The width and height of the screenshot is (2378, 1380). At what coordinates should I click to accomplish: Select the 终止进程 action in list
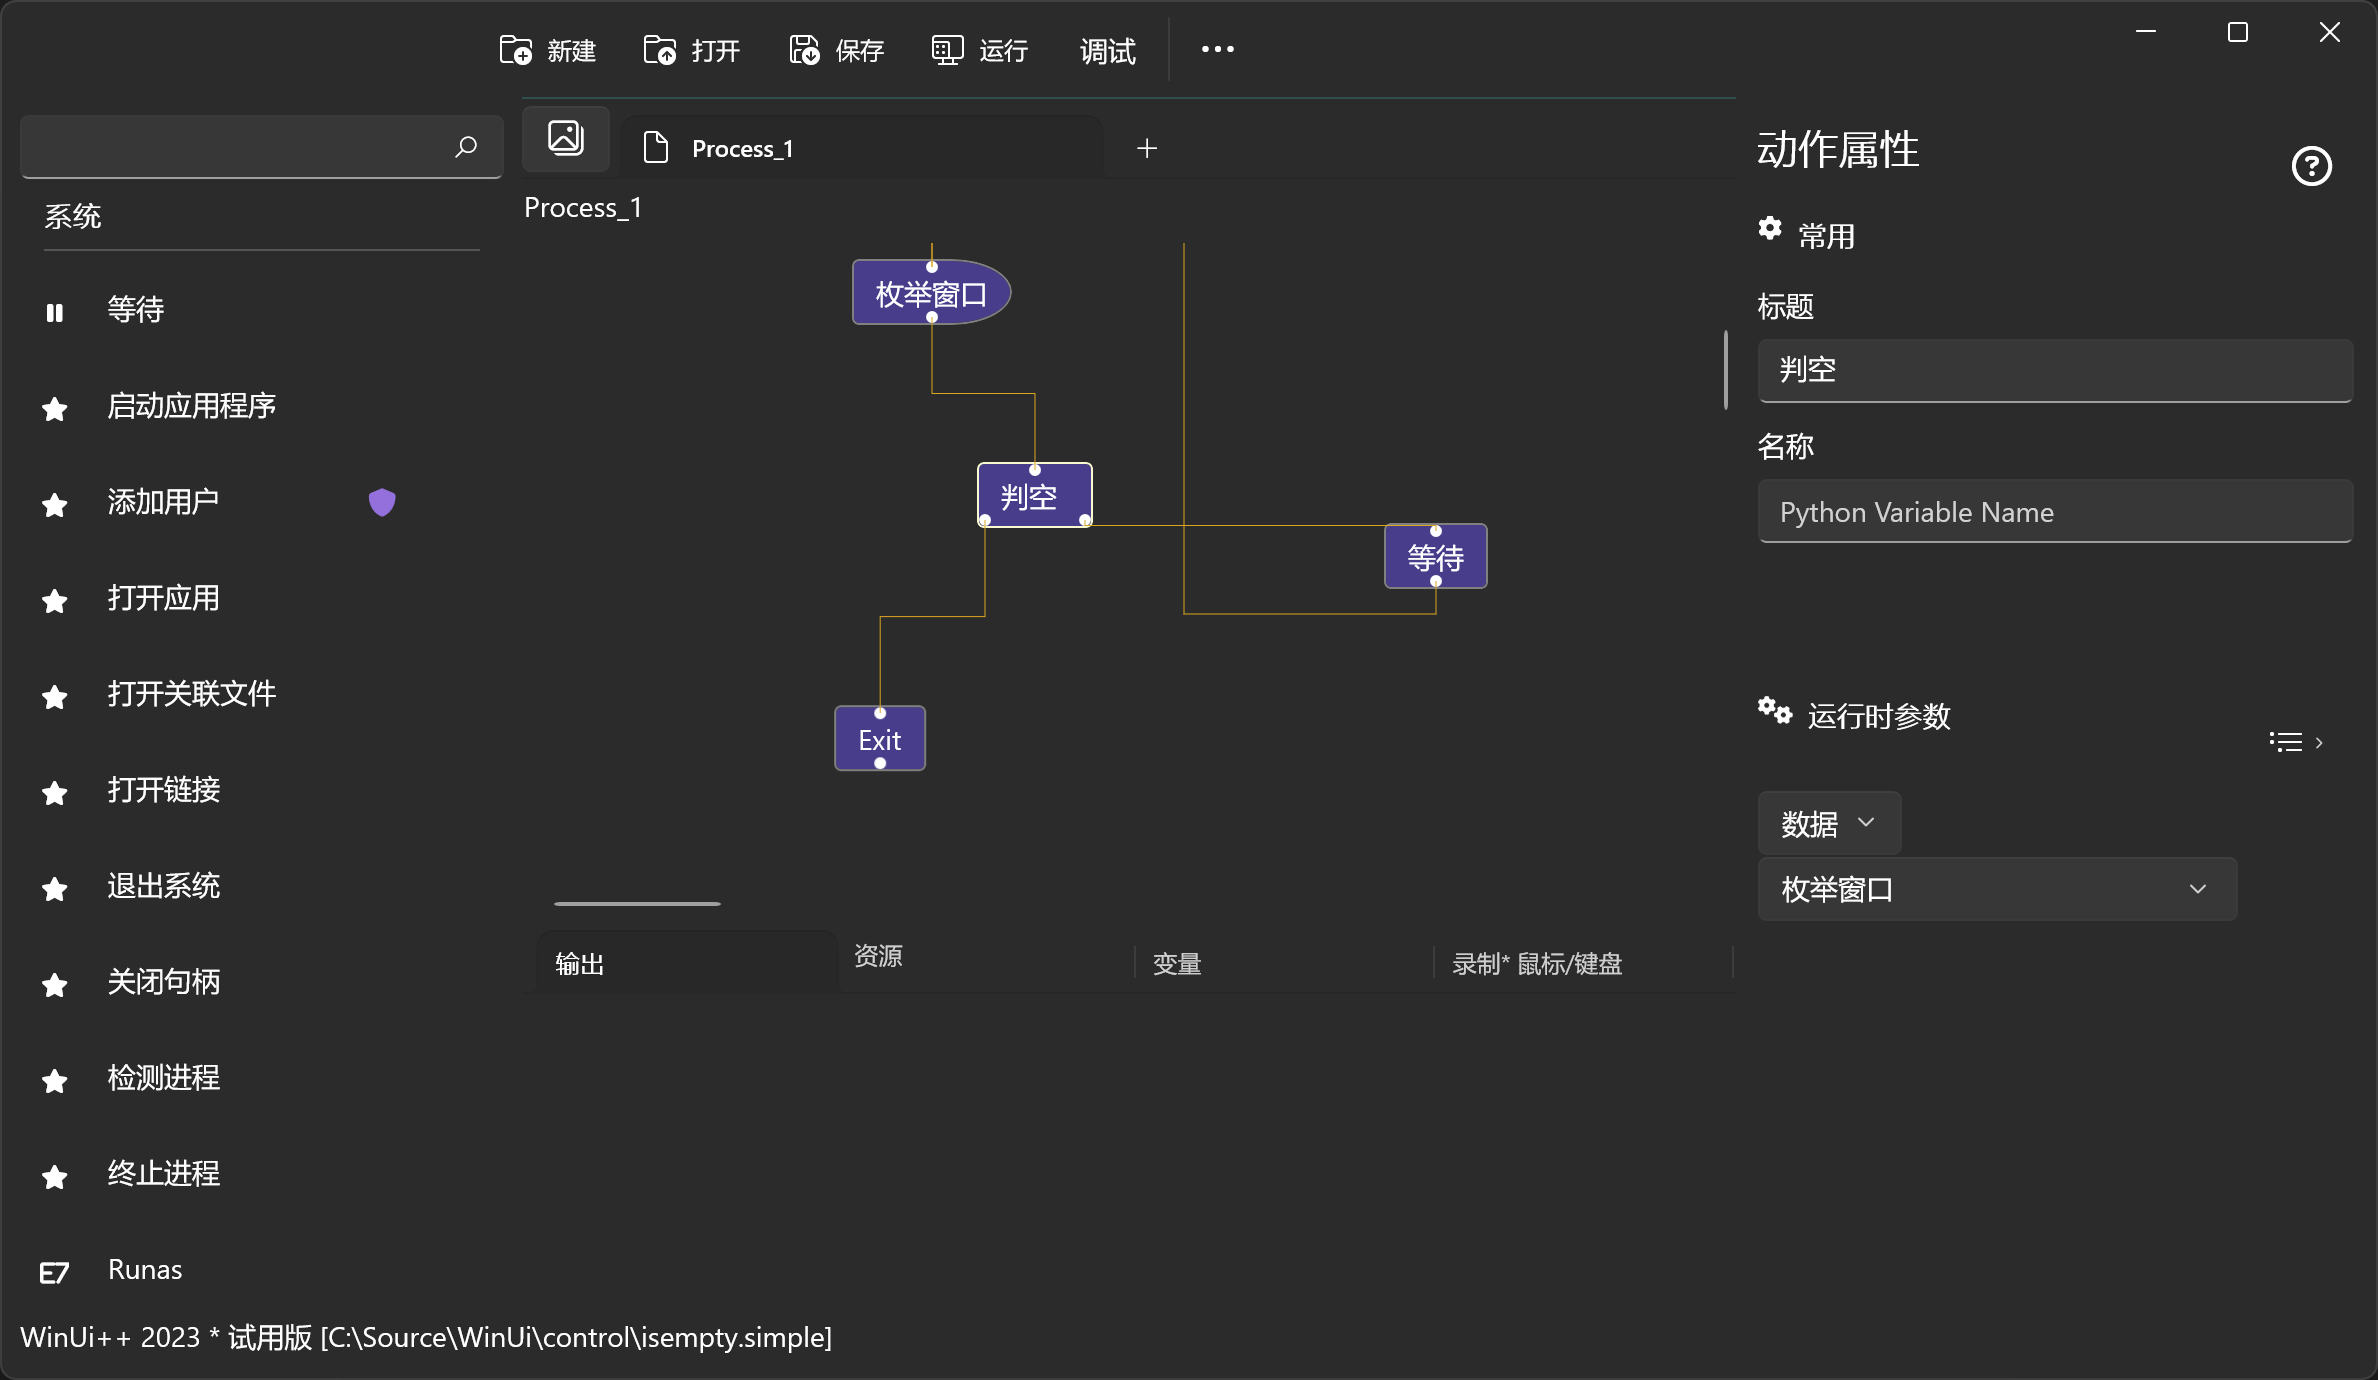[164, 1173]
